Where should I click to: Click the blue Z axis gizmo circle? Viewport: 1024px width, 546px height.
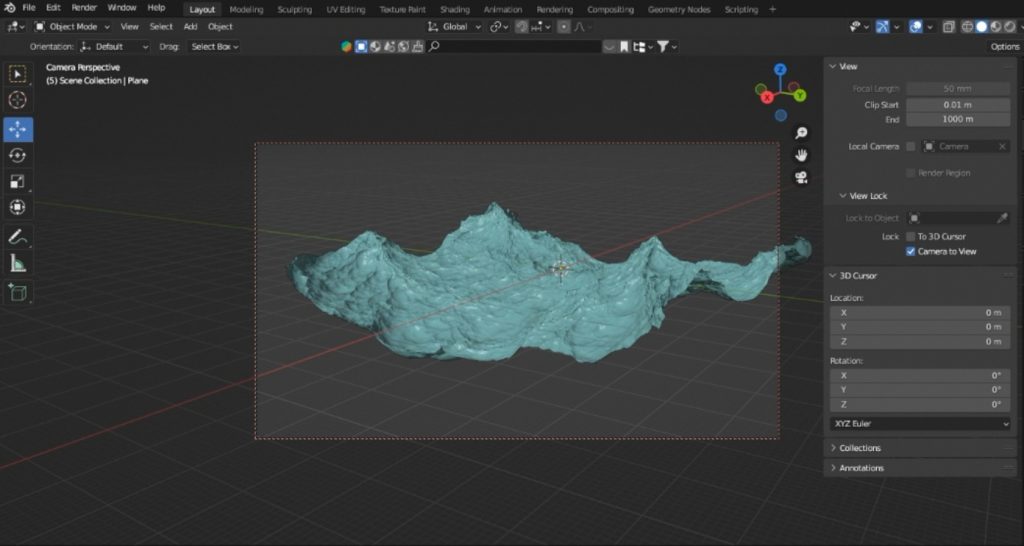pyautogui.click(x=780, y=69)
